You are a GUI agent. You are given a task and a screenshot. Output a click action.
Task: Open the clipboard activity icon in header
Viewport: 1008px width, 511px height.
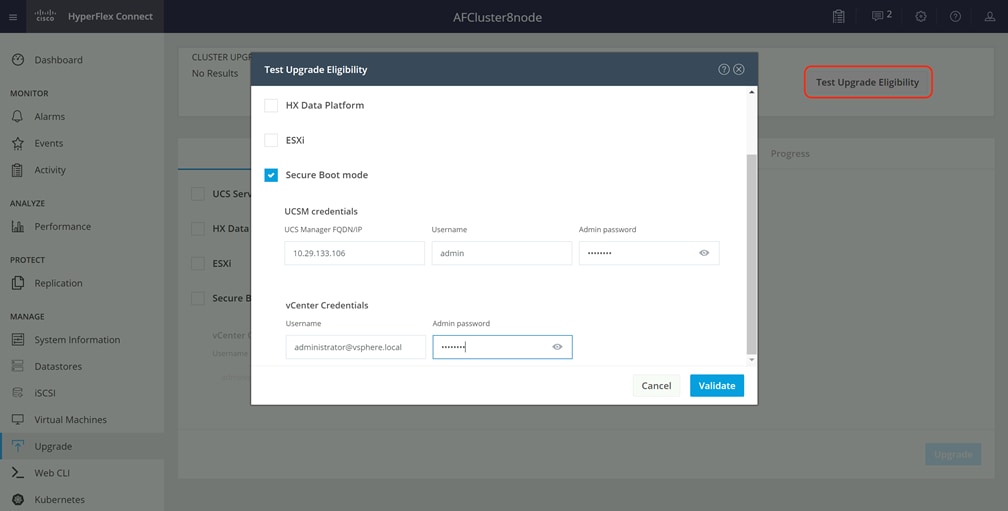pyautogui.click(x=838, y=17)
